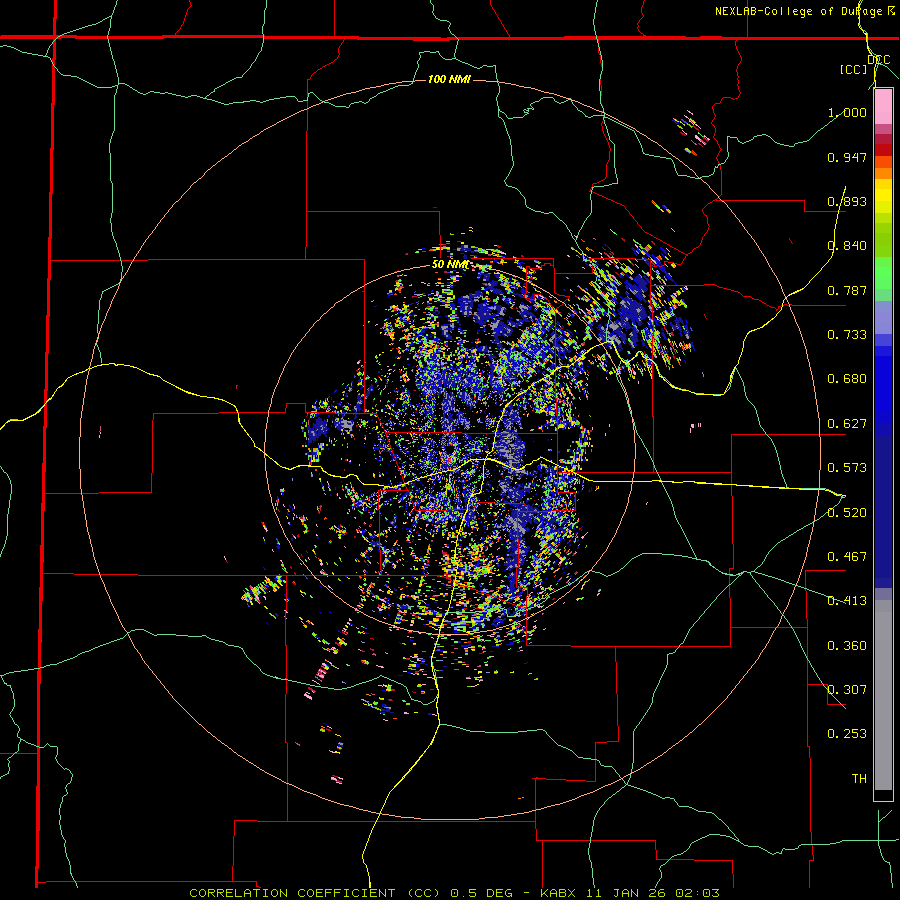Image resolution: width=900 pixels, height=900 pixels.
Task: Pick the pink top segment of color bar
Action: pyautogui.click(x=883, y=107)
